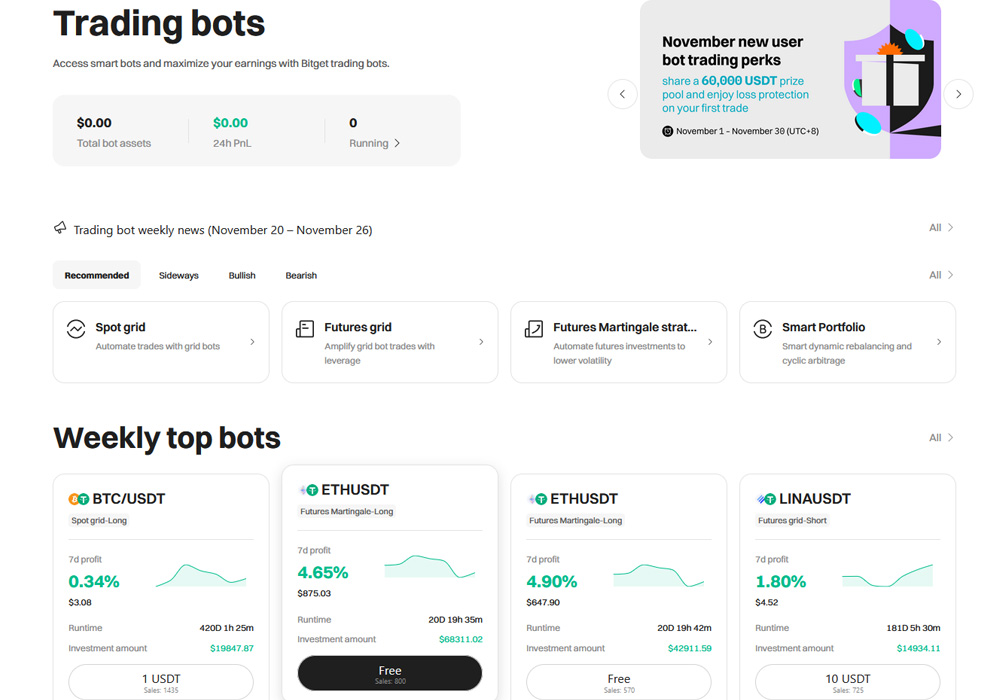This screenshot has height=700, width=1000.
Task: Show the previous banner with the left arrow
Action: 622,94
